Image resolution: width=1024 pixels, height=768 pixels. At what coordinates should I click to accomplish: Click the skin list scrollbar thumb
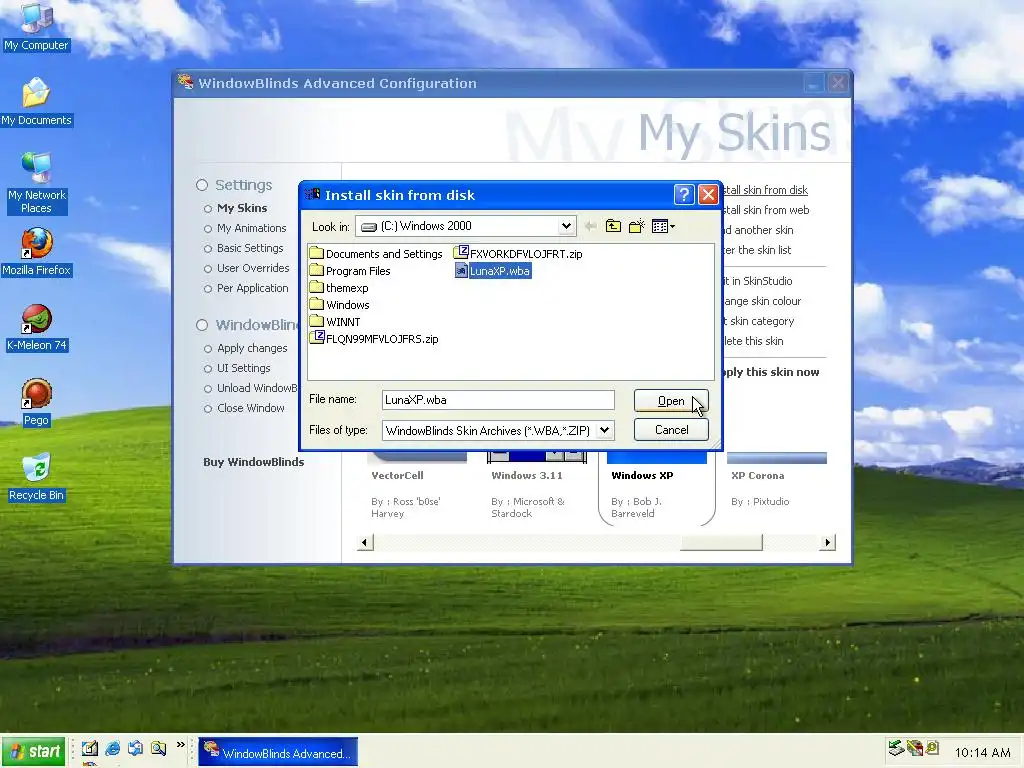click(721, 543)
